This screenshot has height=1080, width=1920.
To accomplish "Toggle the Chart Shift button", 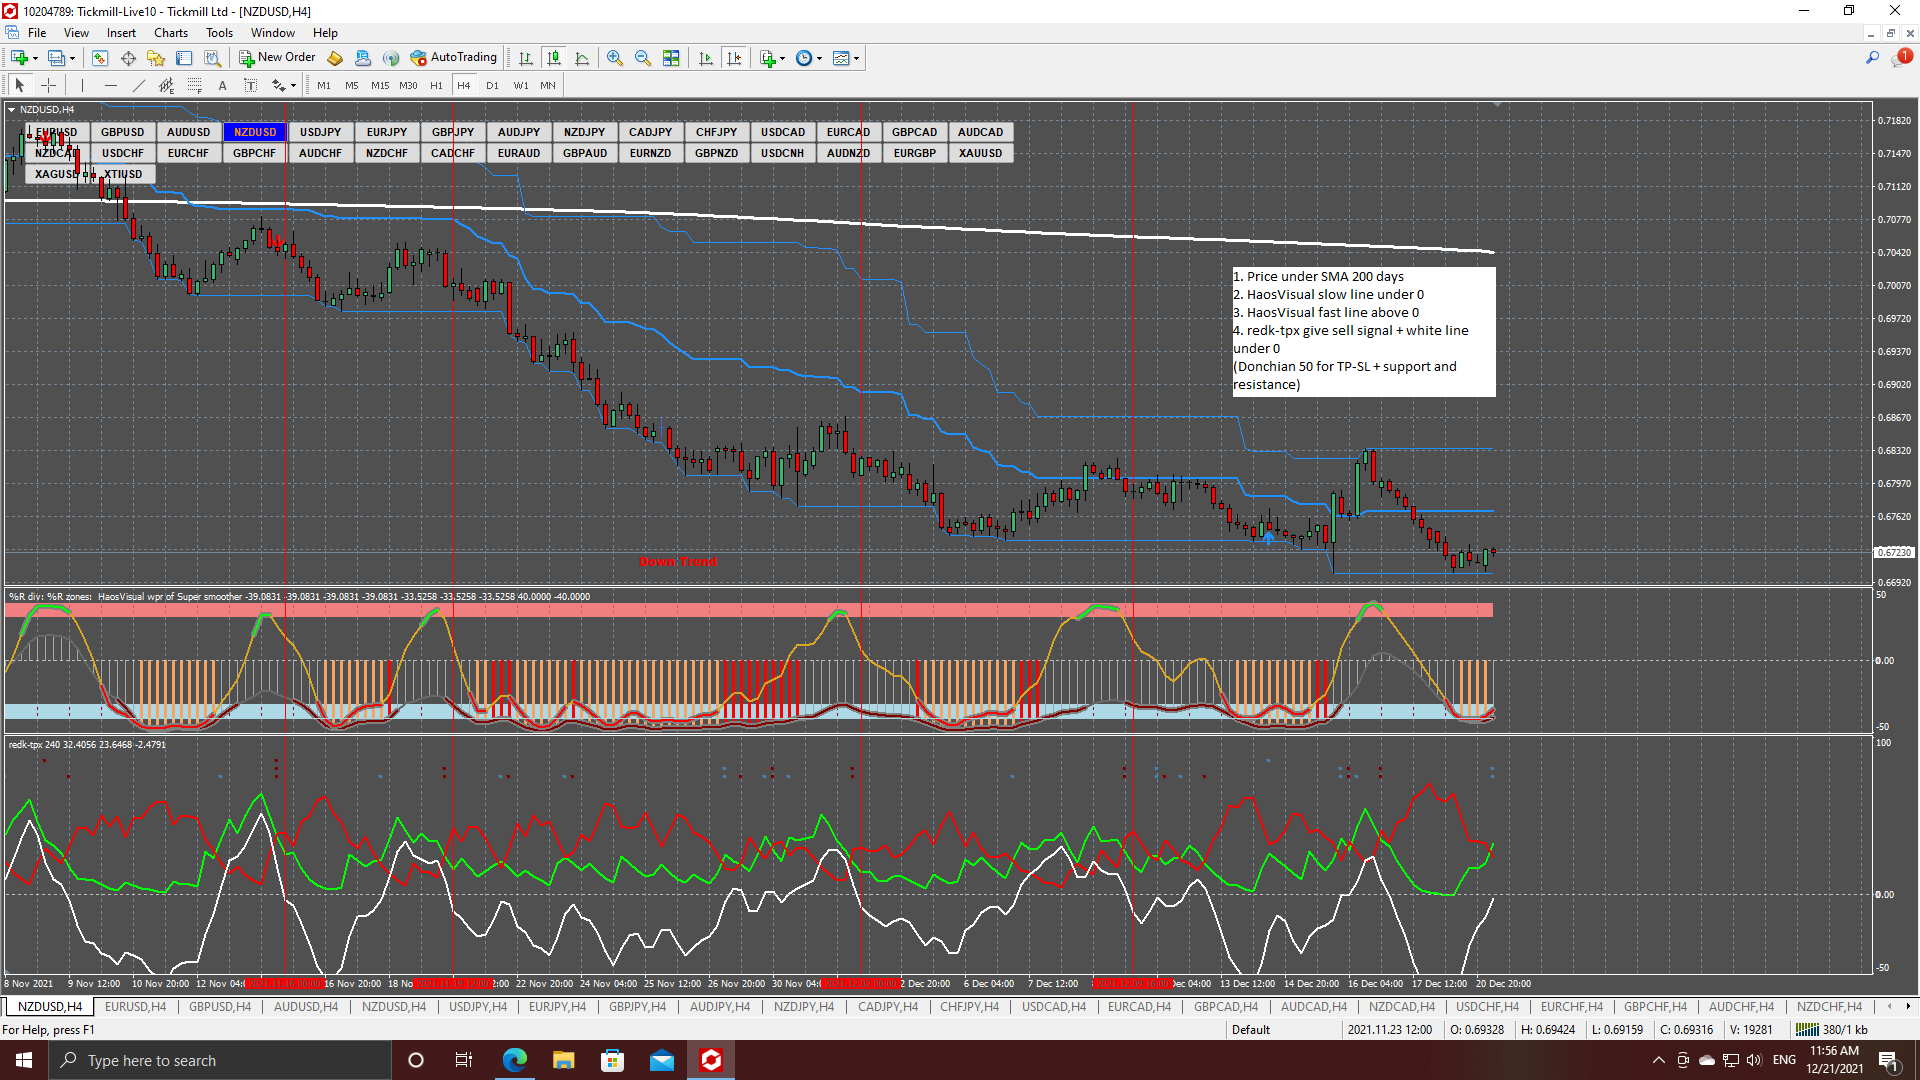I will click(734, 58).
